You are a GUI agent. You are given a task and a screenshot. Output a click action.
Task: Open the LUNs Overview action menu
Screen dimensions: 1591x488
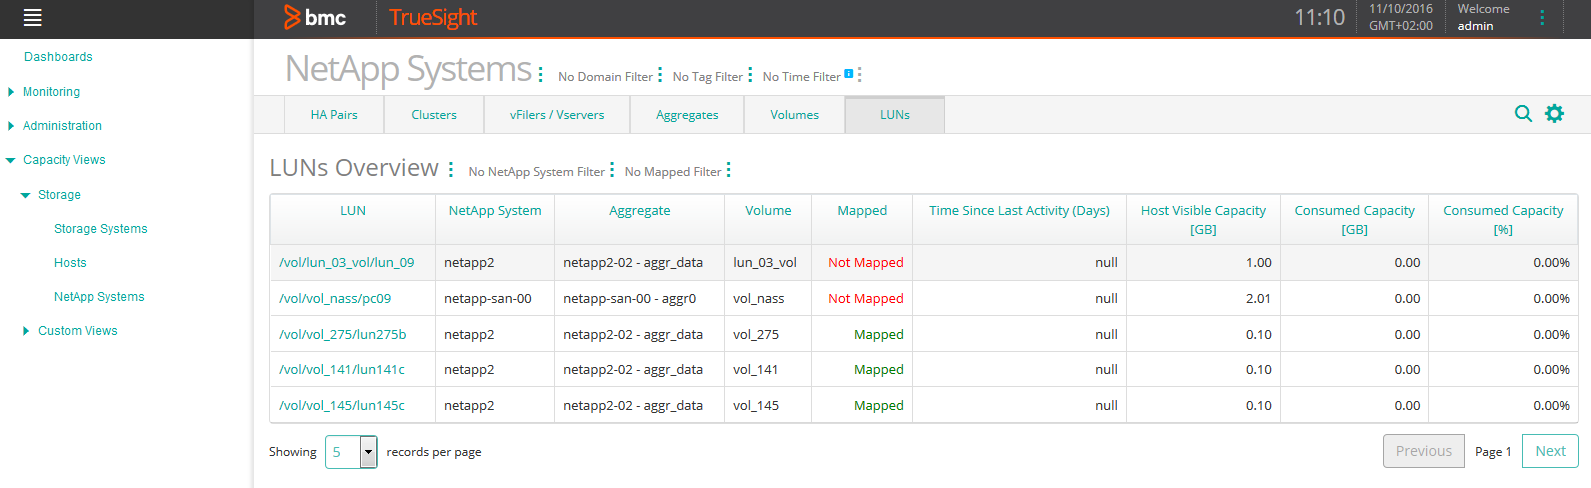pos(451,170)
